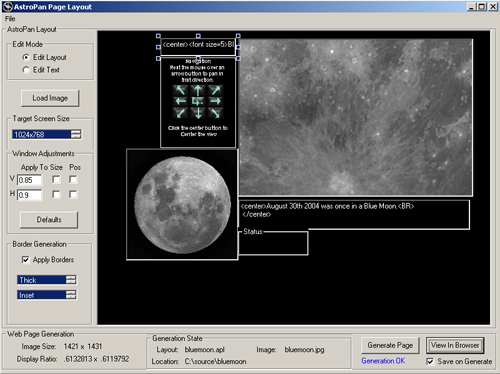The image size is (500, 374).
Task: Select the title text box with font size=5
Action: click(x=198, y=47)
